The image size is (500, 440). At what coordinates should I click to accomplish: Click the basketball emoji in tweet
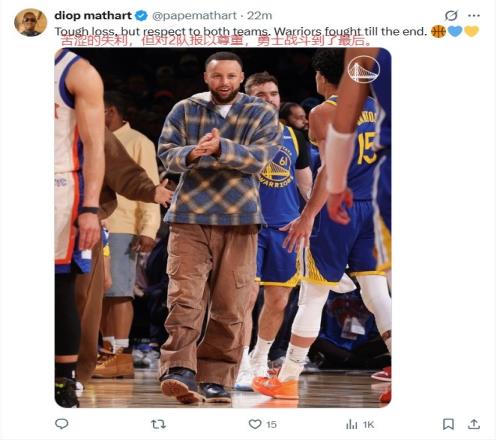tap(438, 32)
